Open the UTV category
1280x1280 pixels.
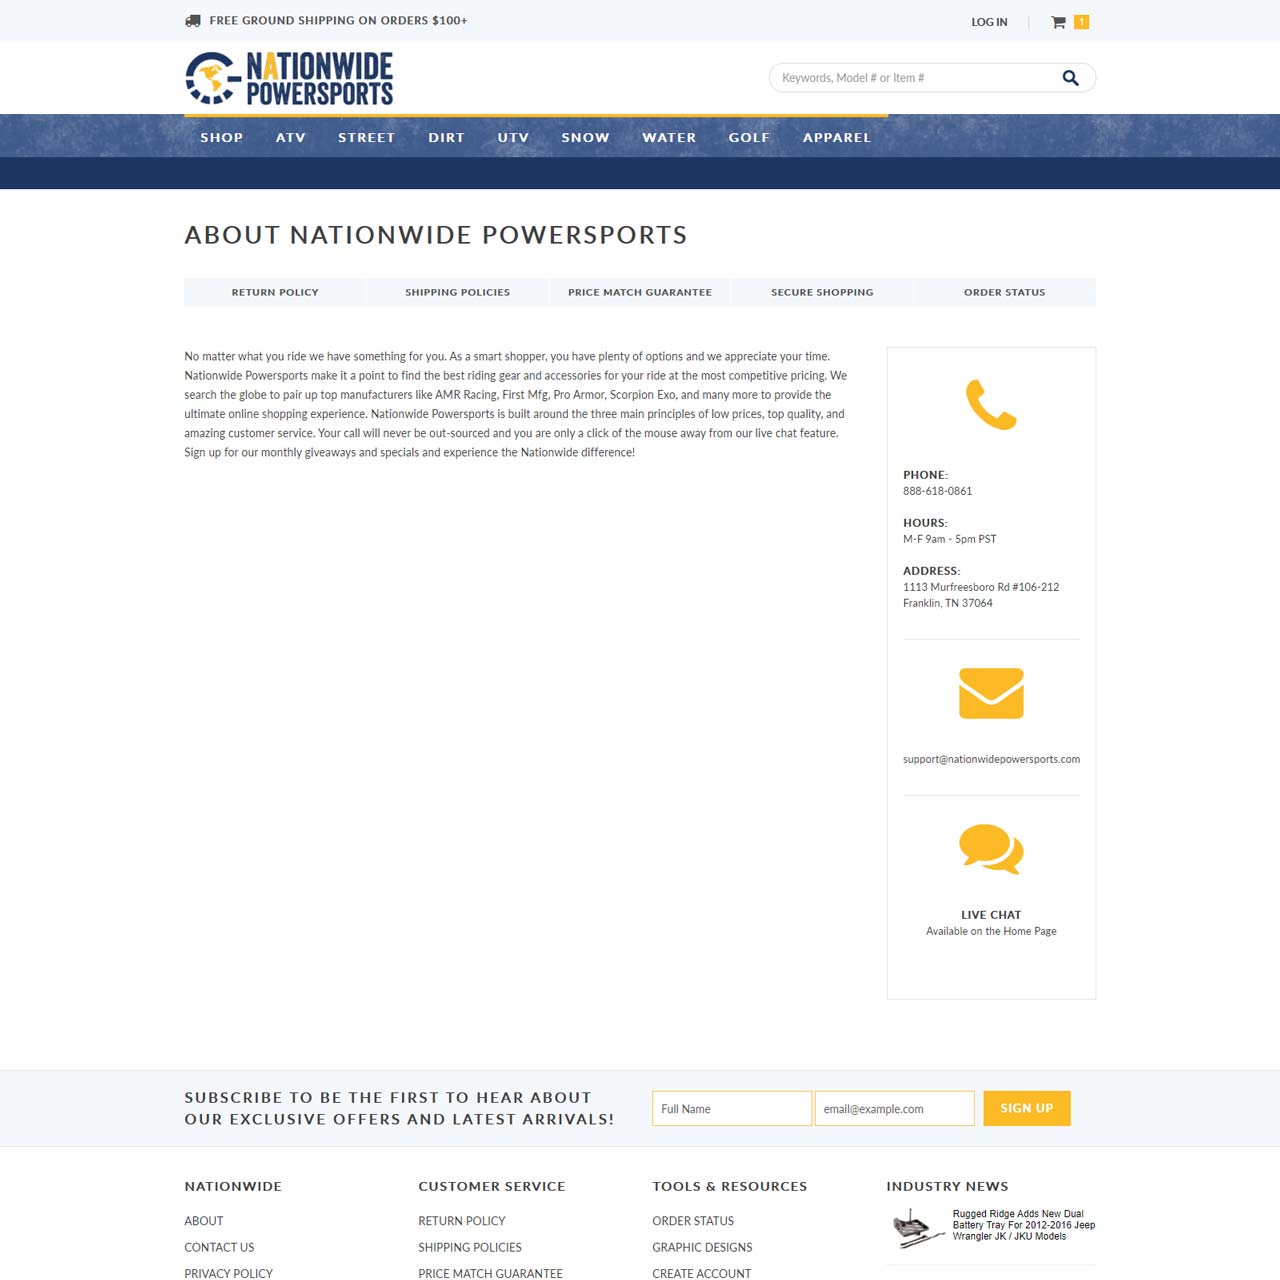tap(514, 138)
